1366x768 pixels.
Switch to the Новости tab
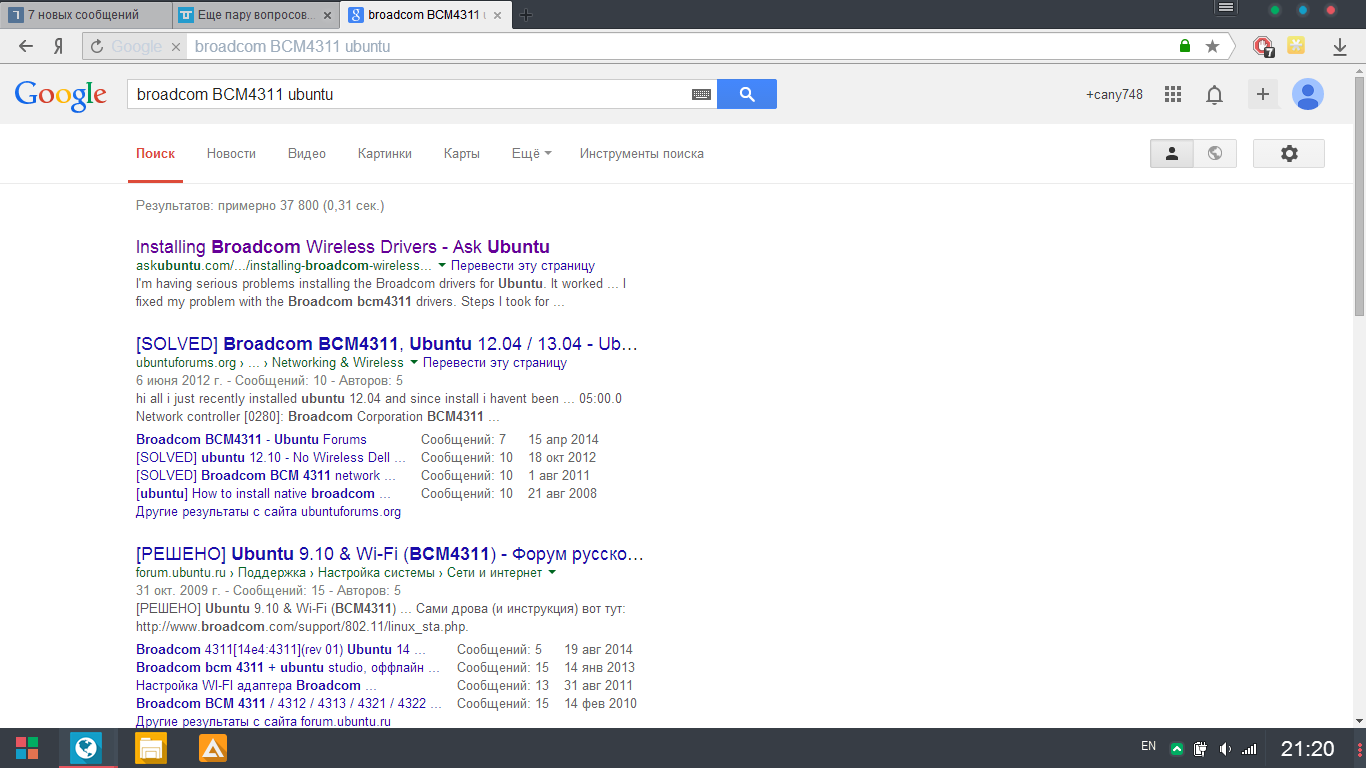[231, 154]
